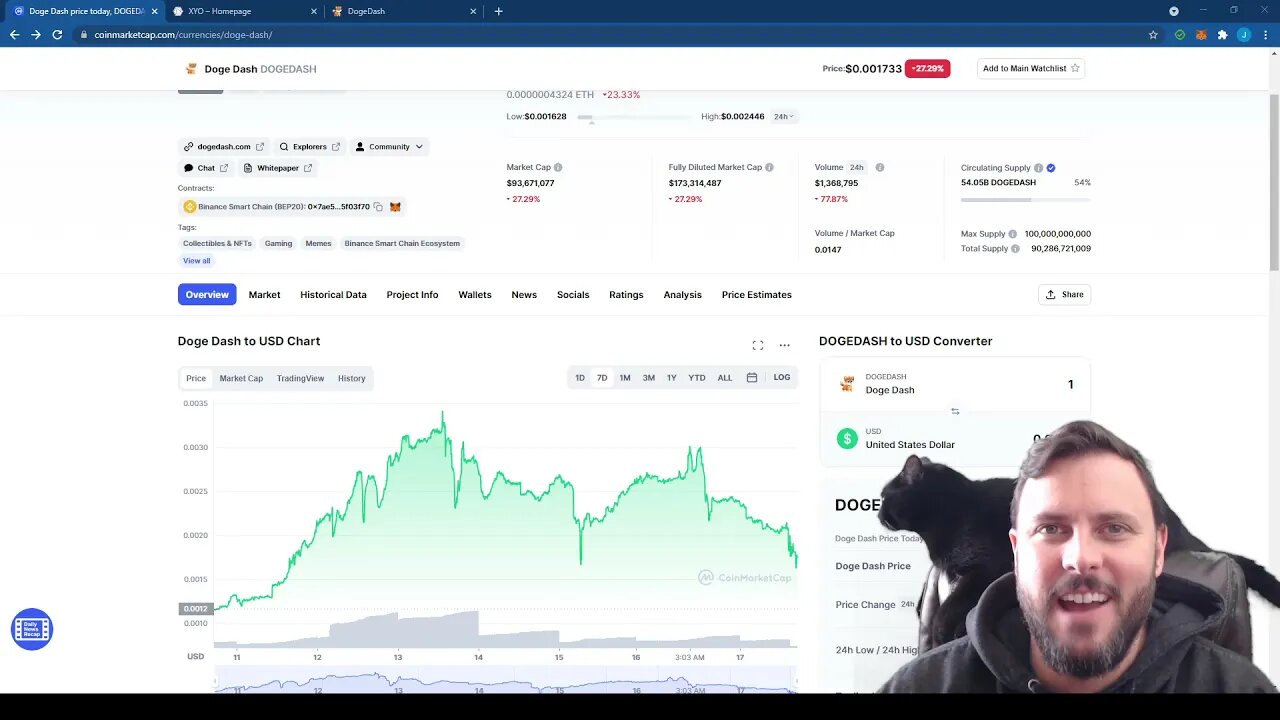Open the Historical Data tab
This screenshot has height=720, width=1280.
click(333, 295)
